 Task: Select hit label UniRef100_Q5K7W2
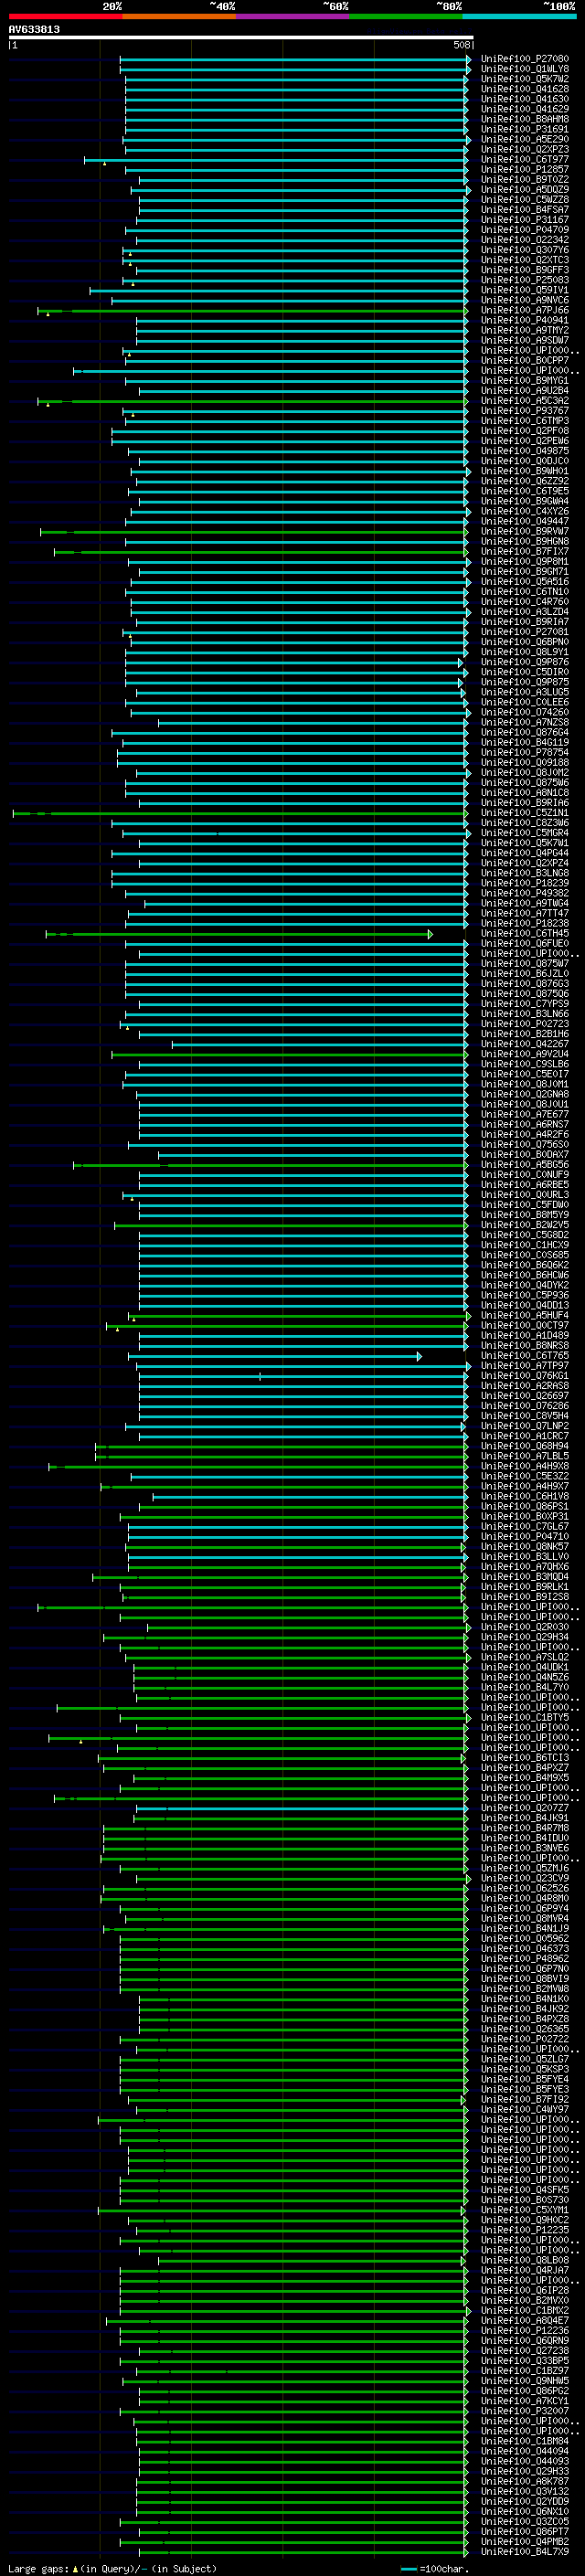[524, 79]
